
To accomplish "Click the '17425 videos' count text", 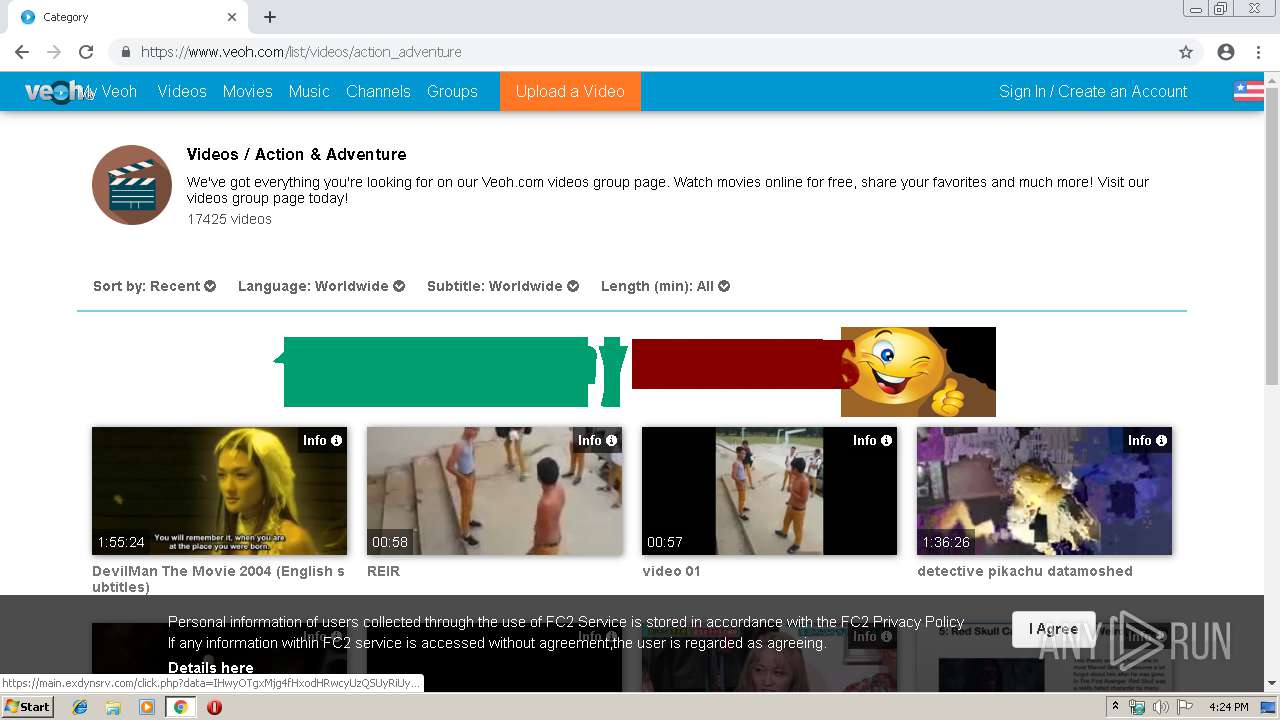I will tap(229, 219).
